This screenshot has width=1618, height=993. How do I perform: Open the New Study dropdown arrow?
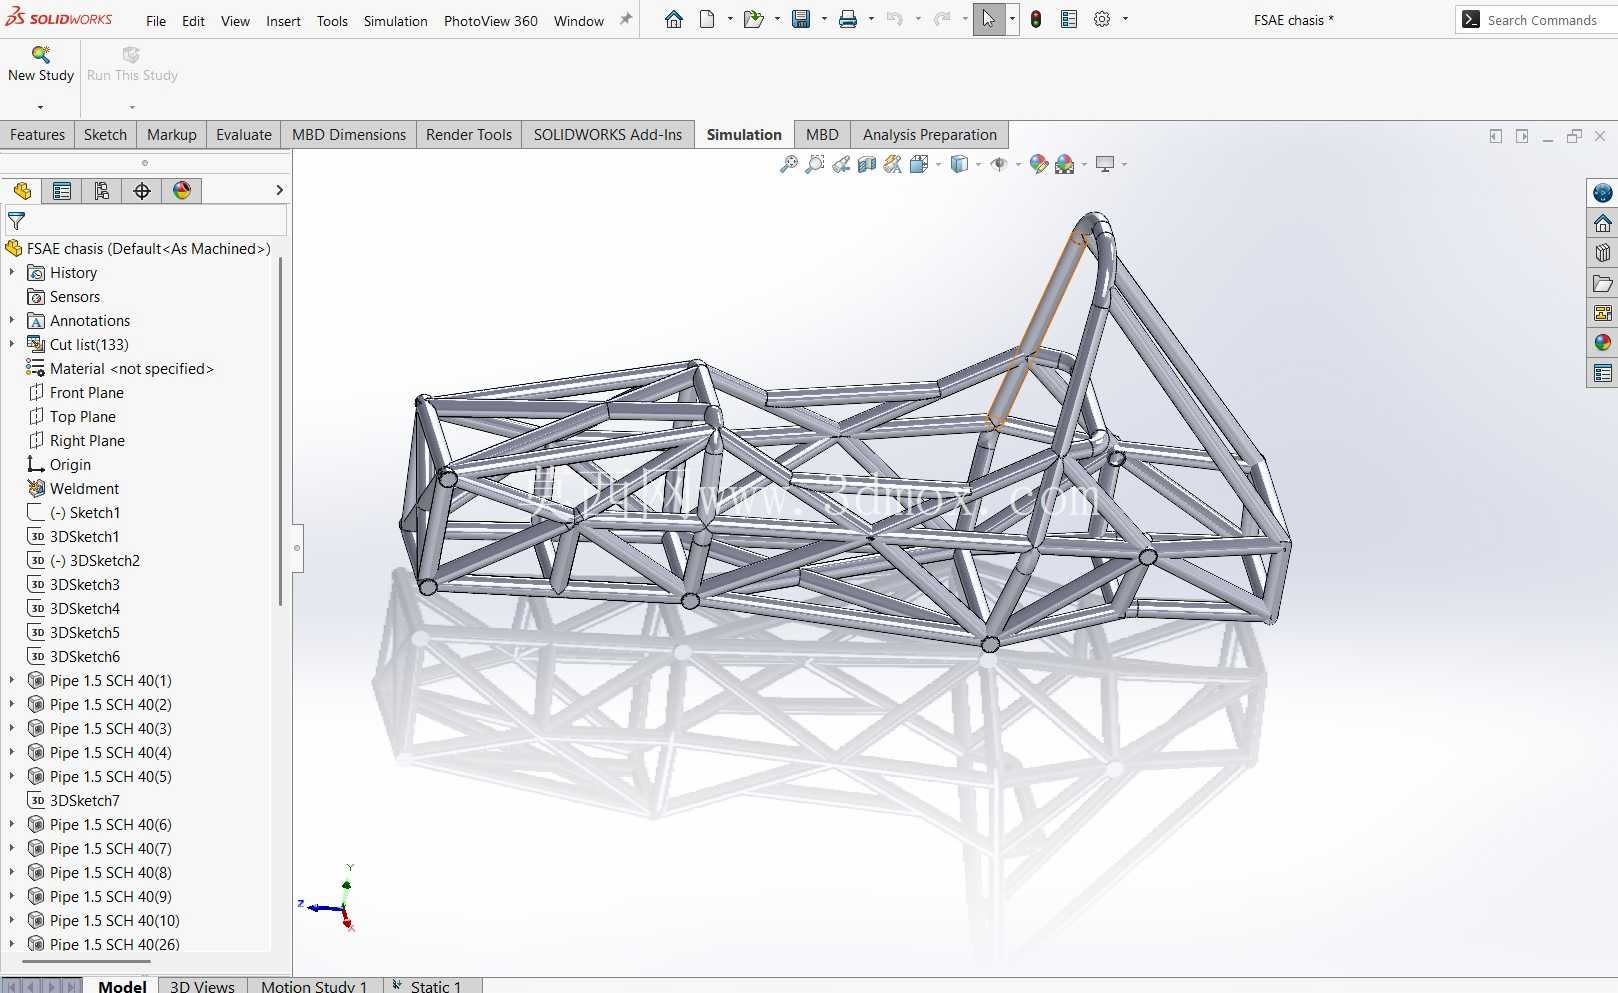41,107
